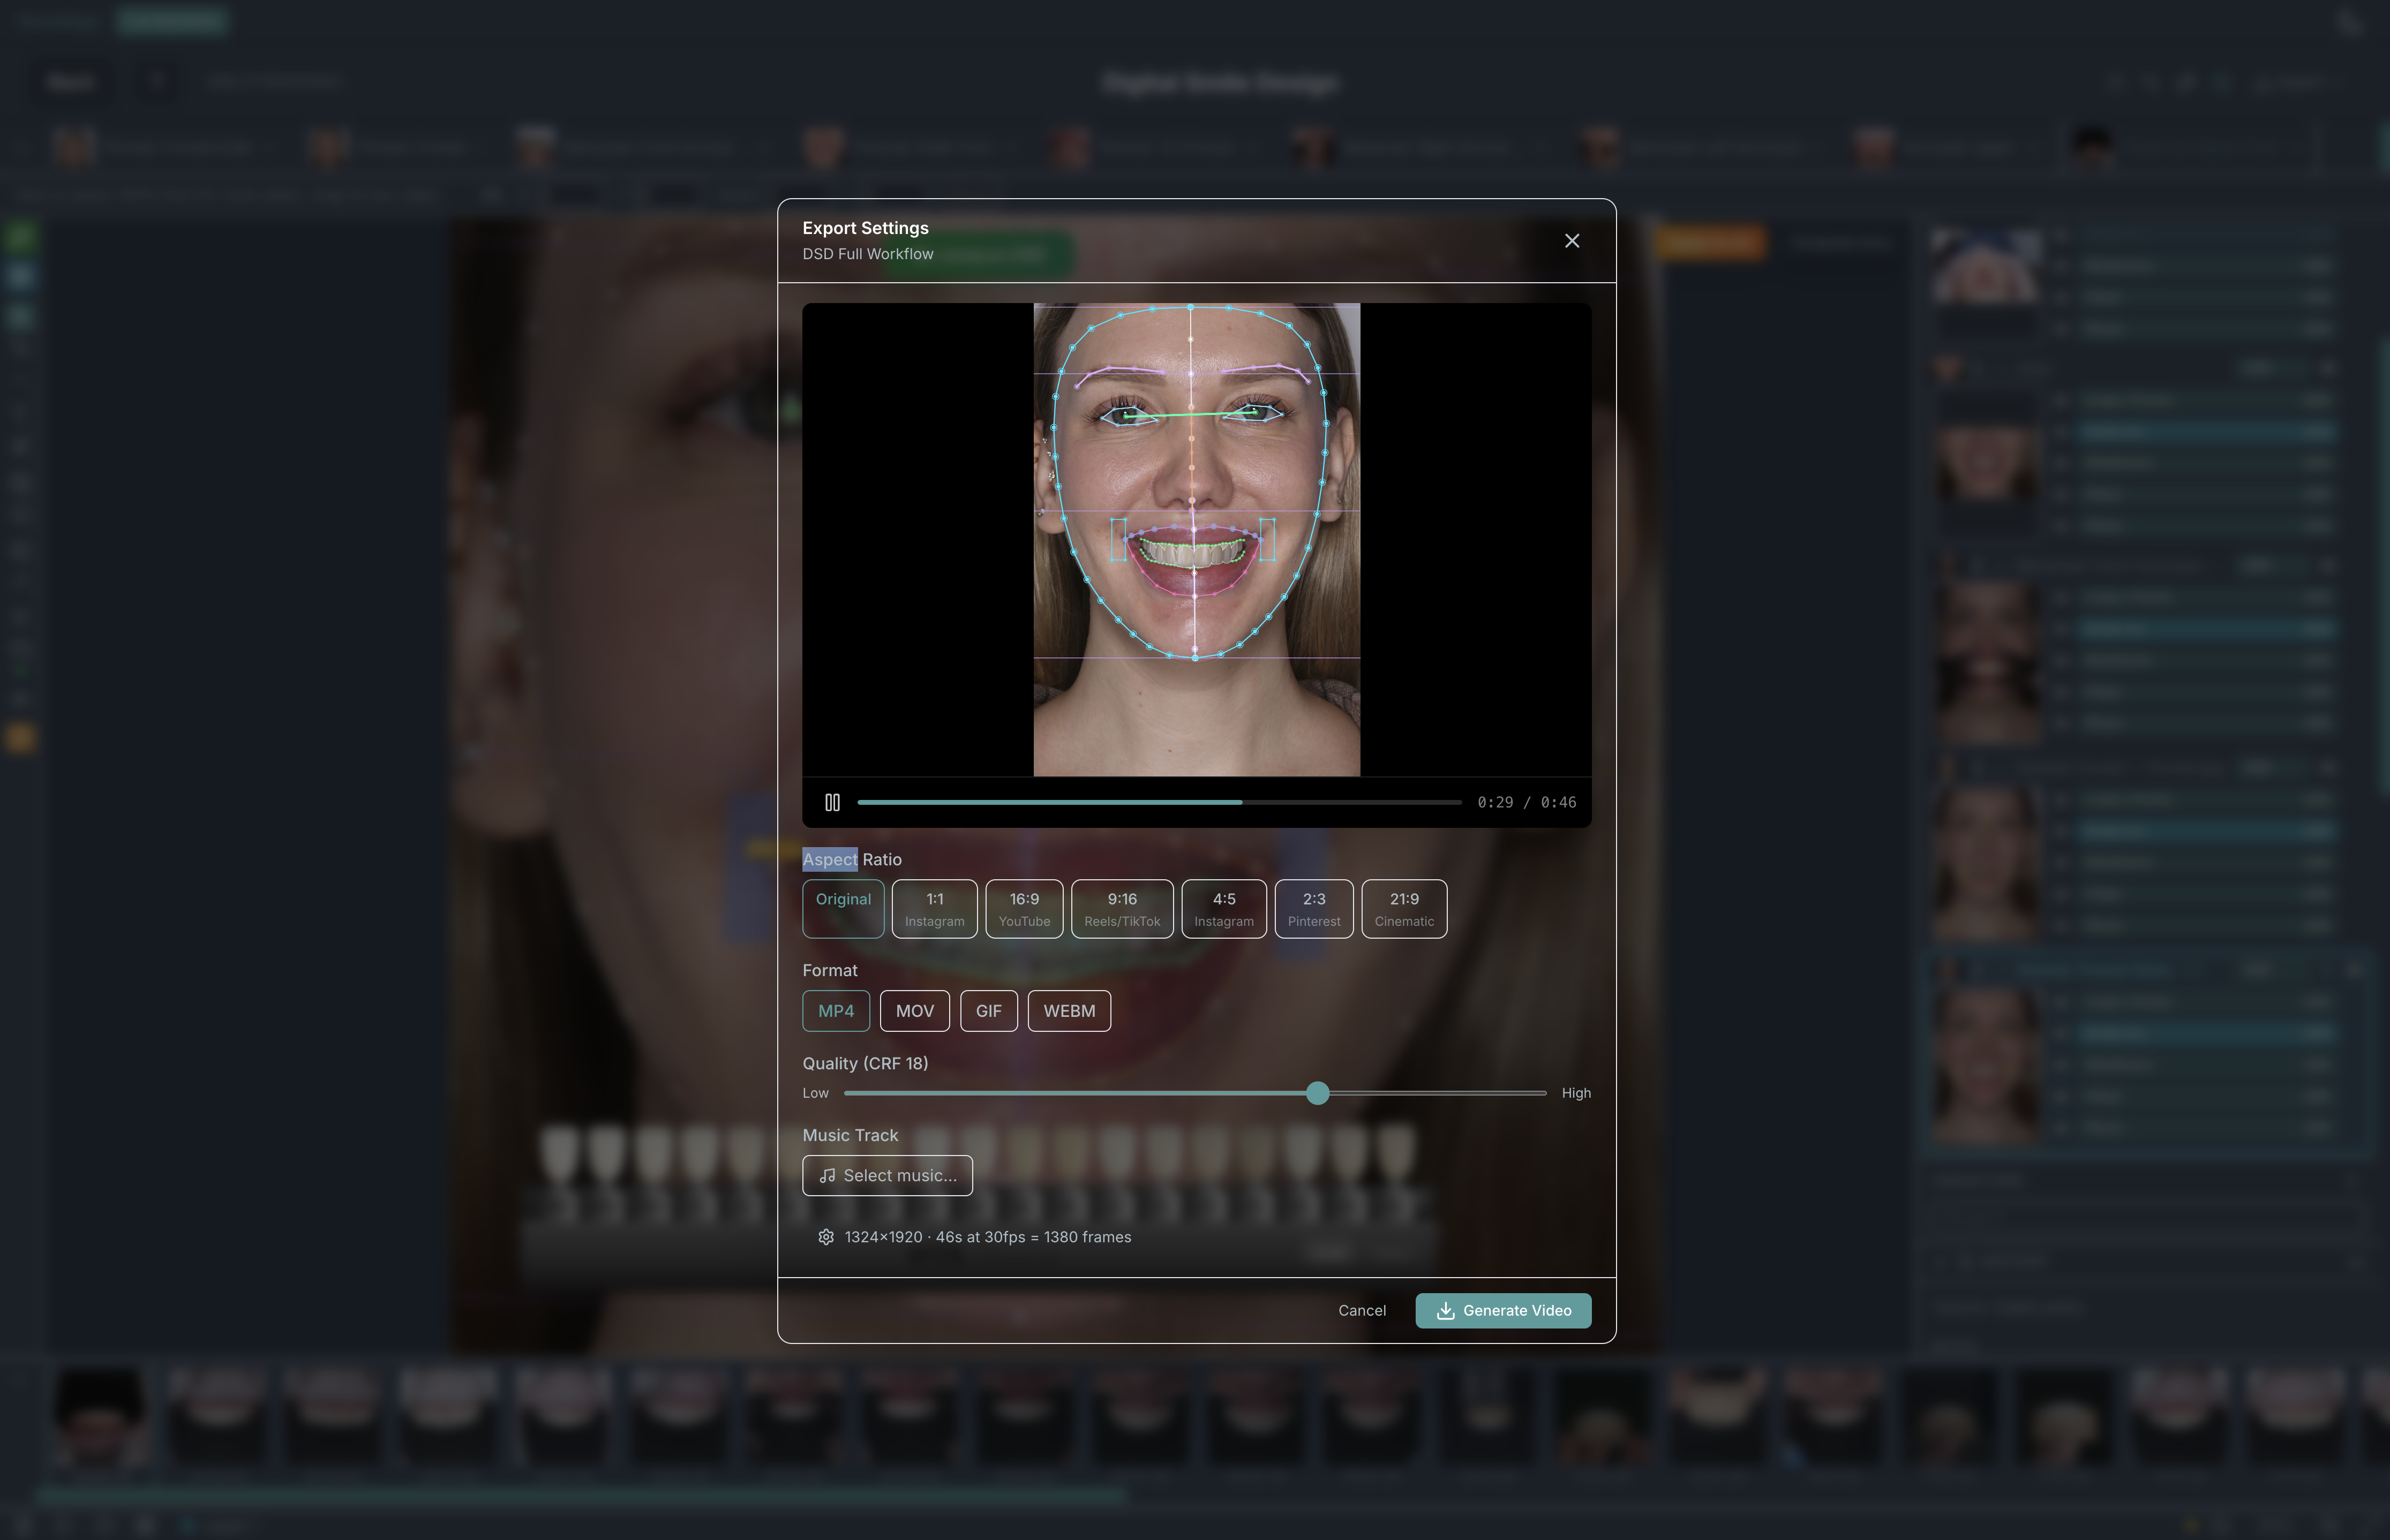Pick 9:16 Reels/TikTok aspect ratio

1122,908
